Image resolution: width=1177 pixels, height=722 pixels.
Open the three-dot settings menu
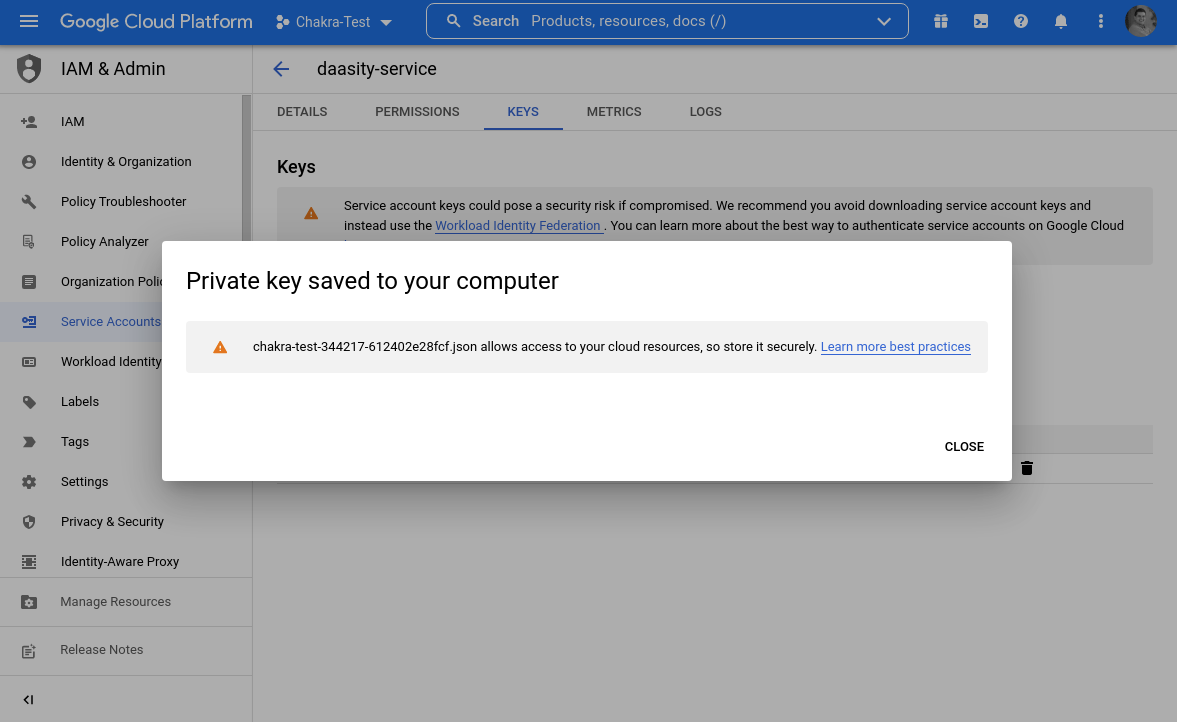coord(1101,21)
